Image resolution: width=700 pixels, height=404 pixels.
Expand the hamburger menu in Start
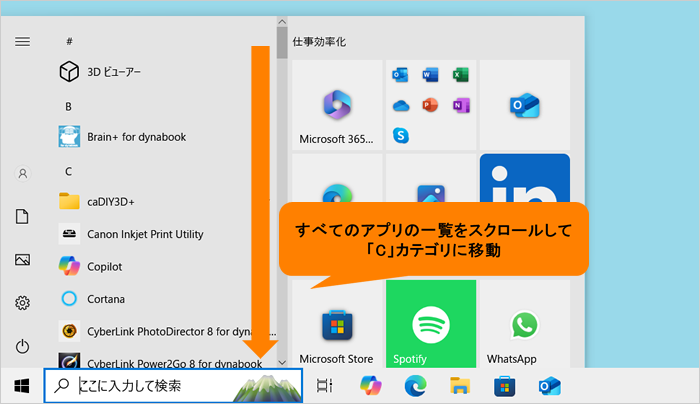22,42
